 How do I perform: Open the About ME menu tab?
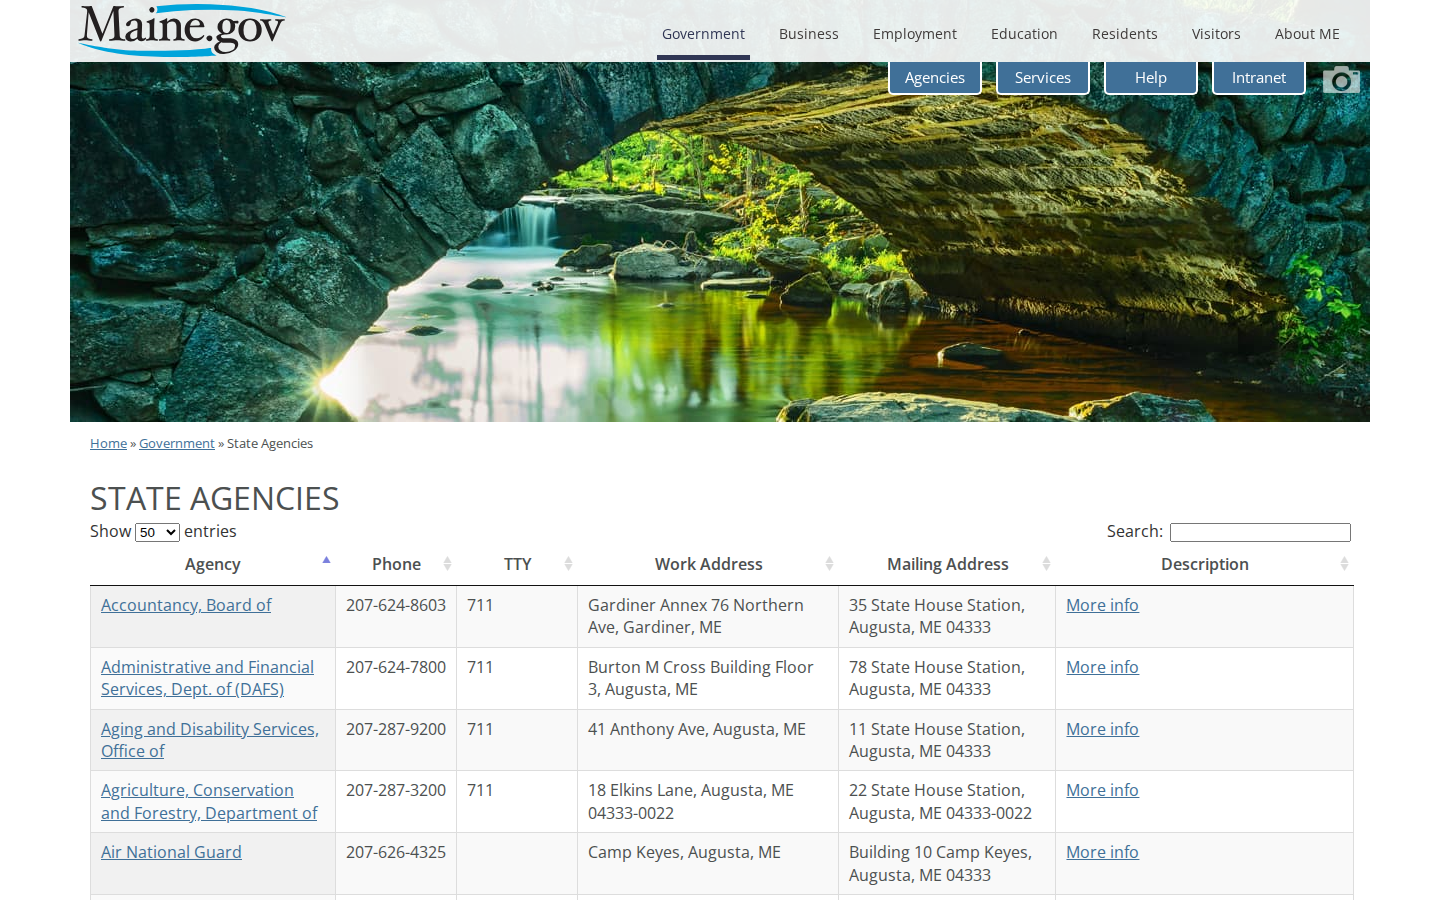[1307, 34]
